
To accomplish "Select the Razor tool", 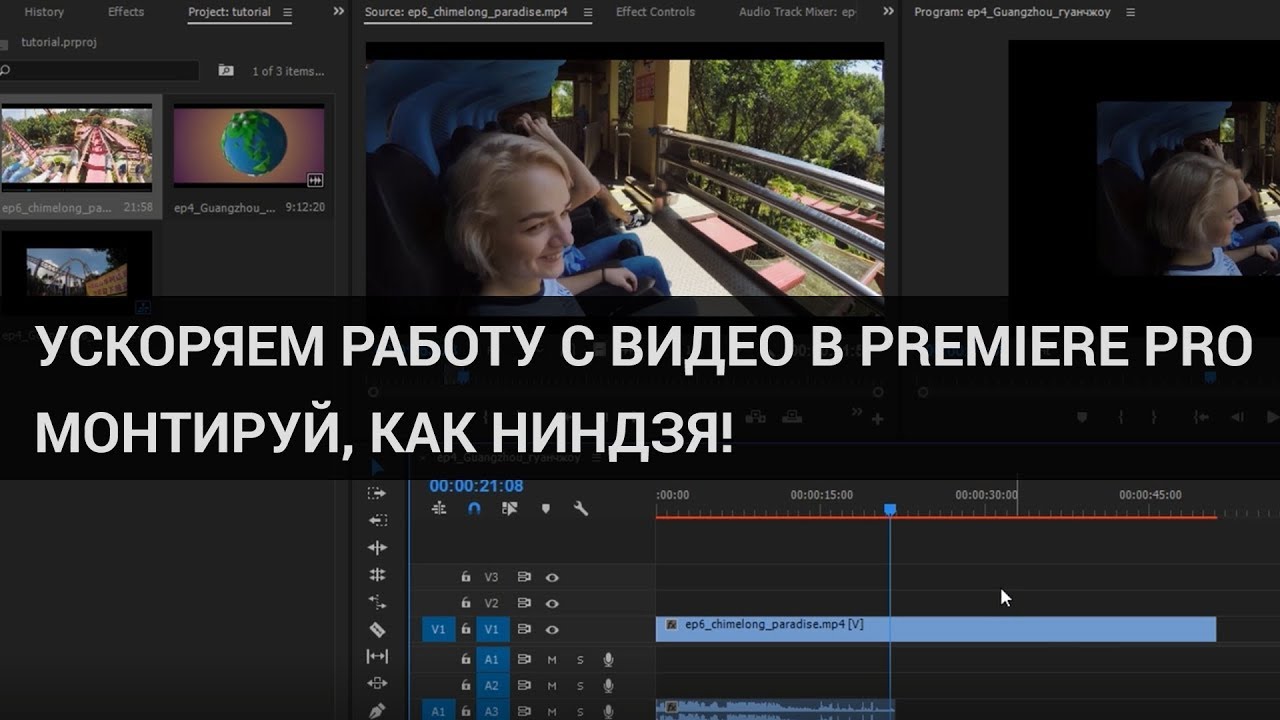I will pyautogui.click(x=377, y=629).
